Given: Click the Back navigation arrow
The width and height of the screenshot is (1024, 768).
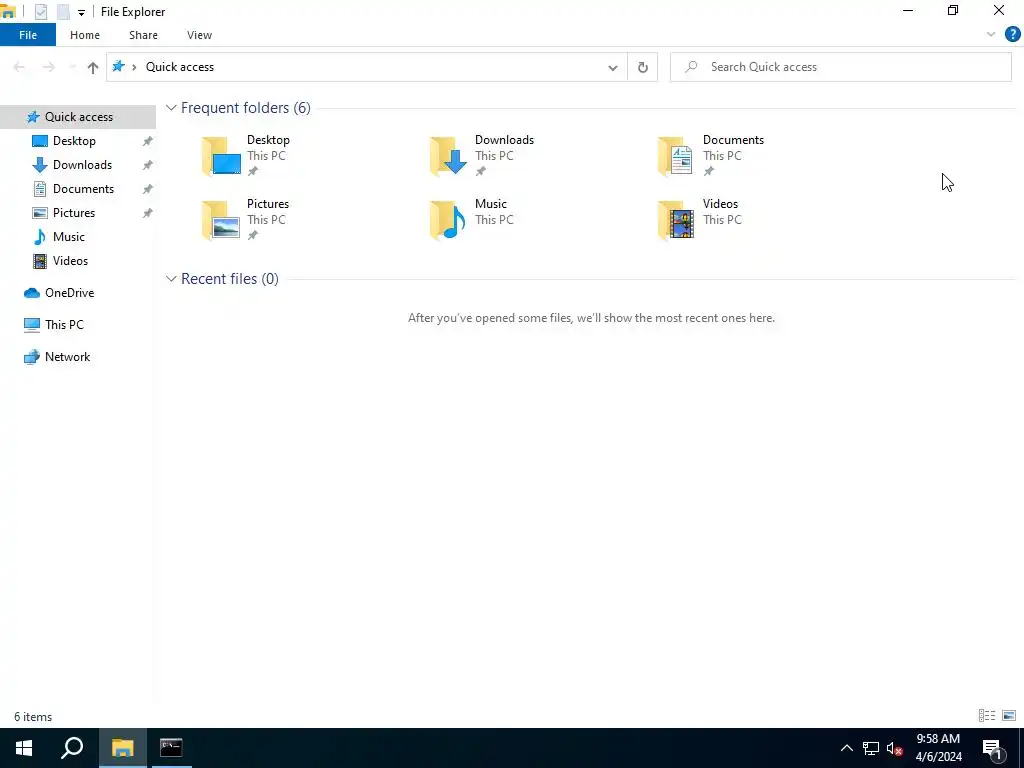Looking at the screenshot, I should pos(19,67).
